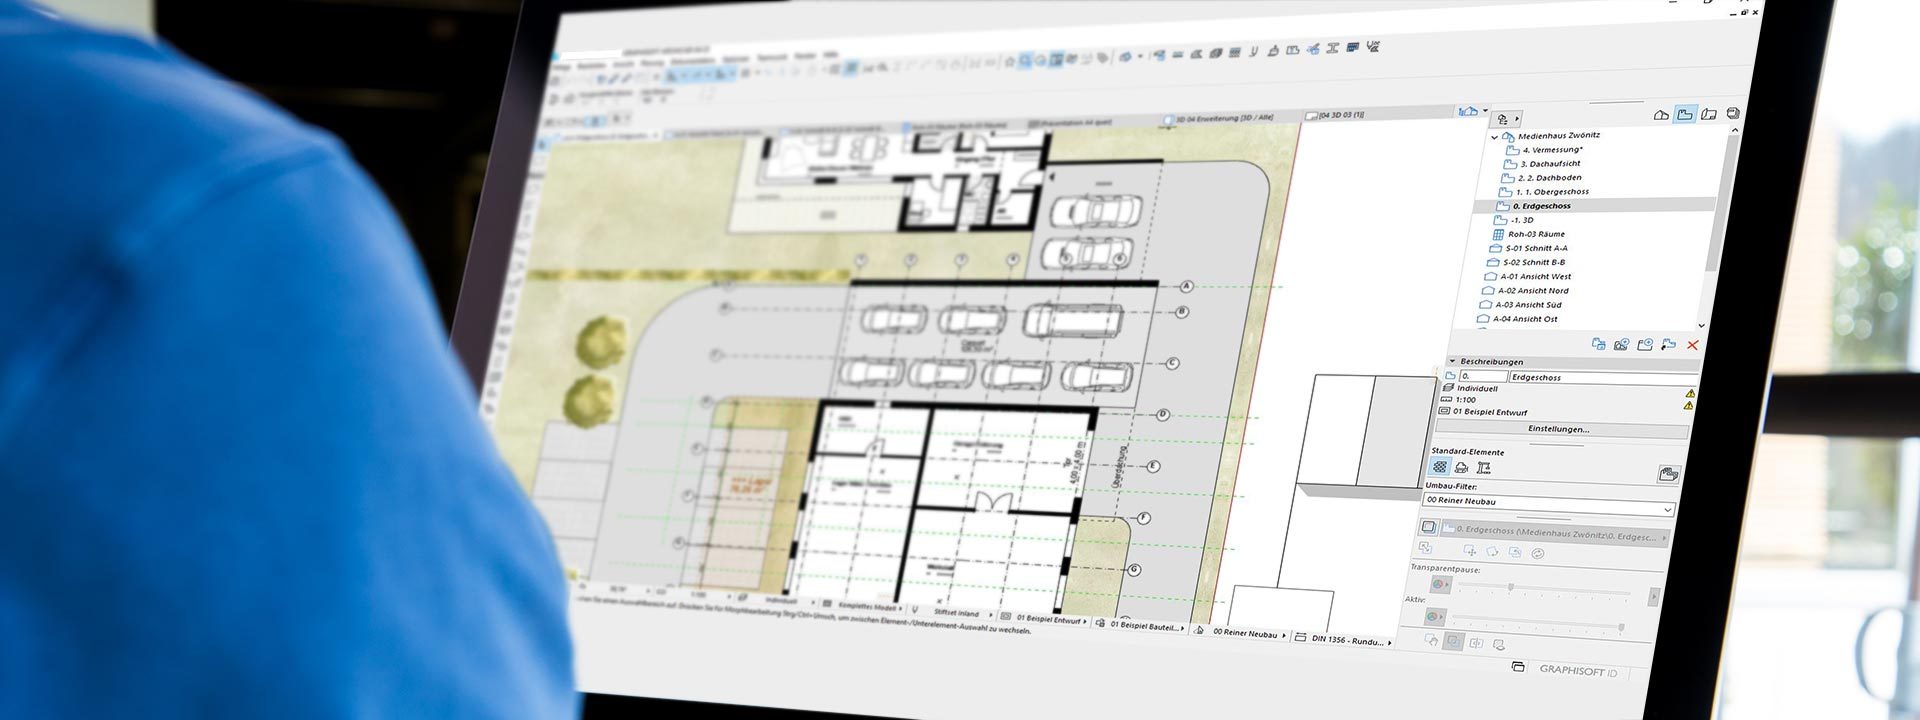Open the Layout Book navigator view
1920x720 pixels.
(1709, 114)
